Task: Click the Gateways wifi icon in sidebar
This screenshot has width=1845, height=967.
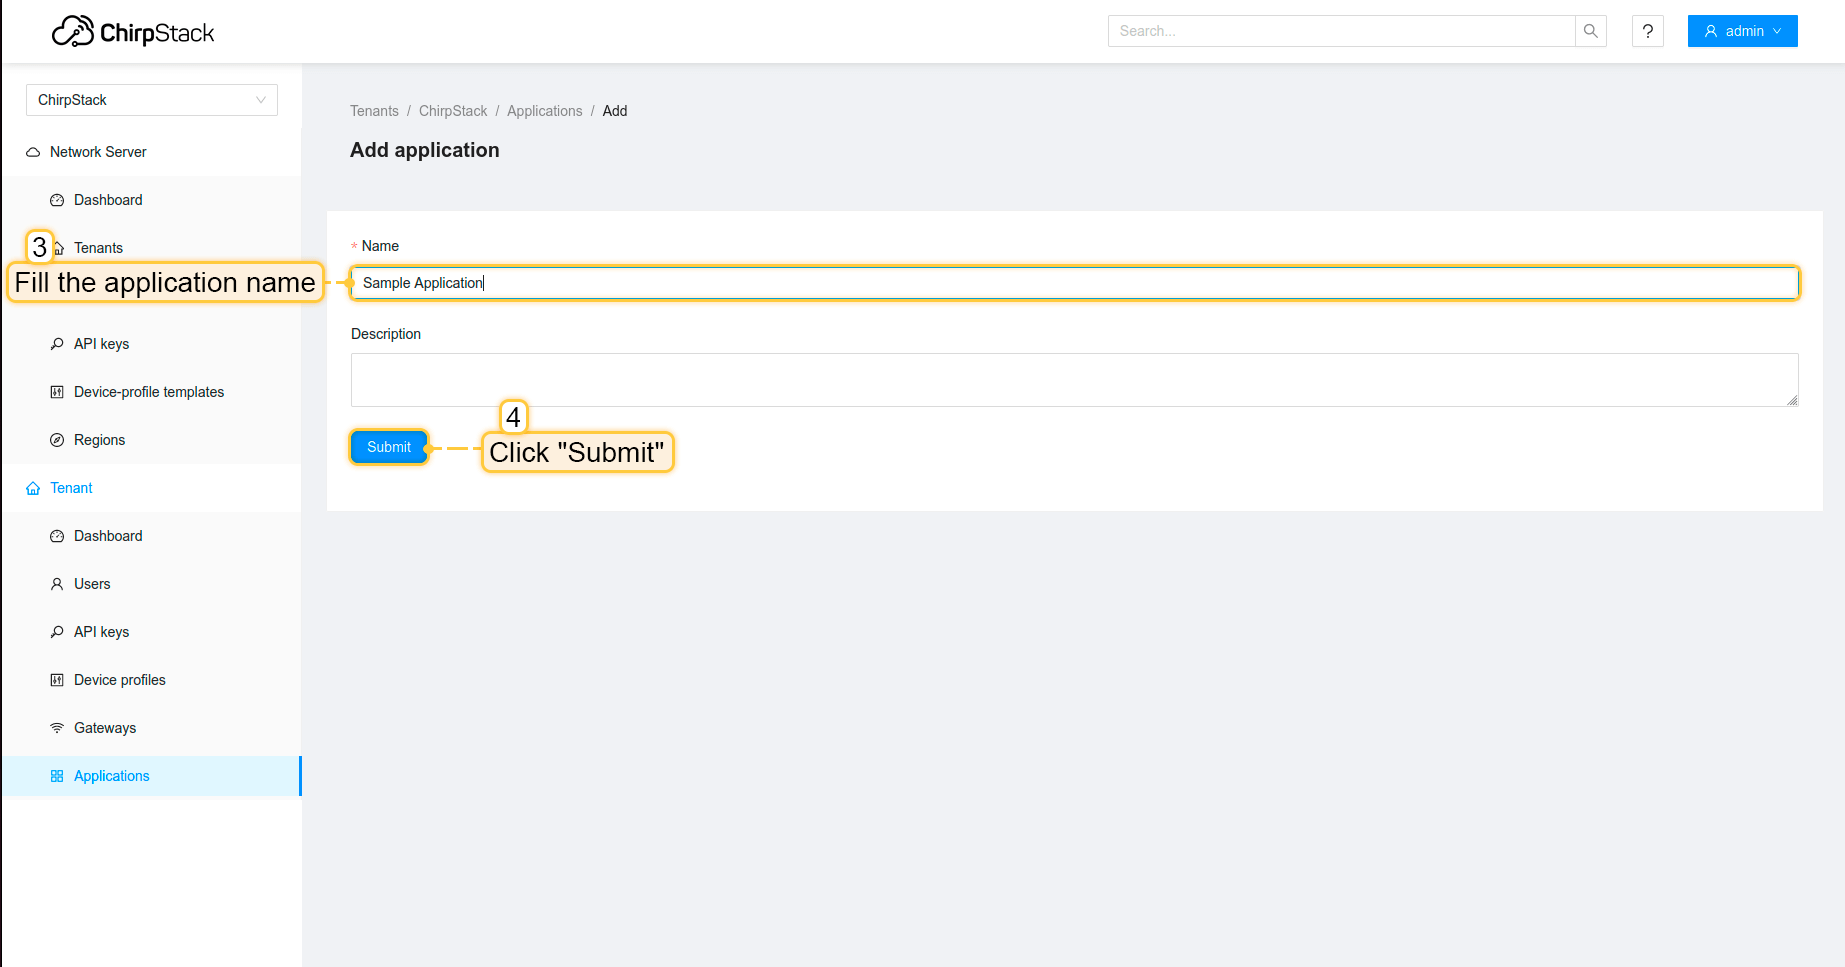Action: click(57, 728)
